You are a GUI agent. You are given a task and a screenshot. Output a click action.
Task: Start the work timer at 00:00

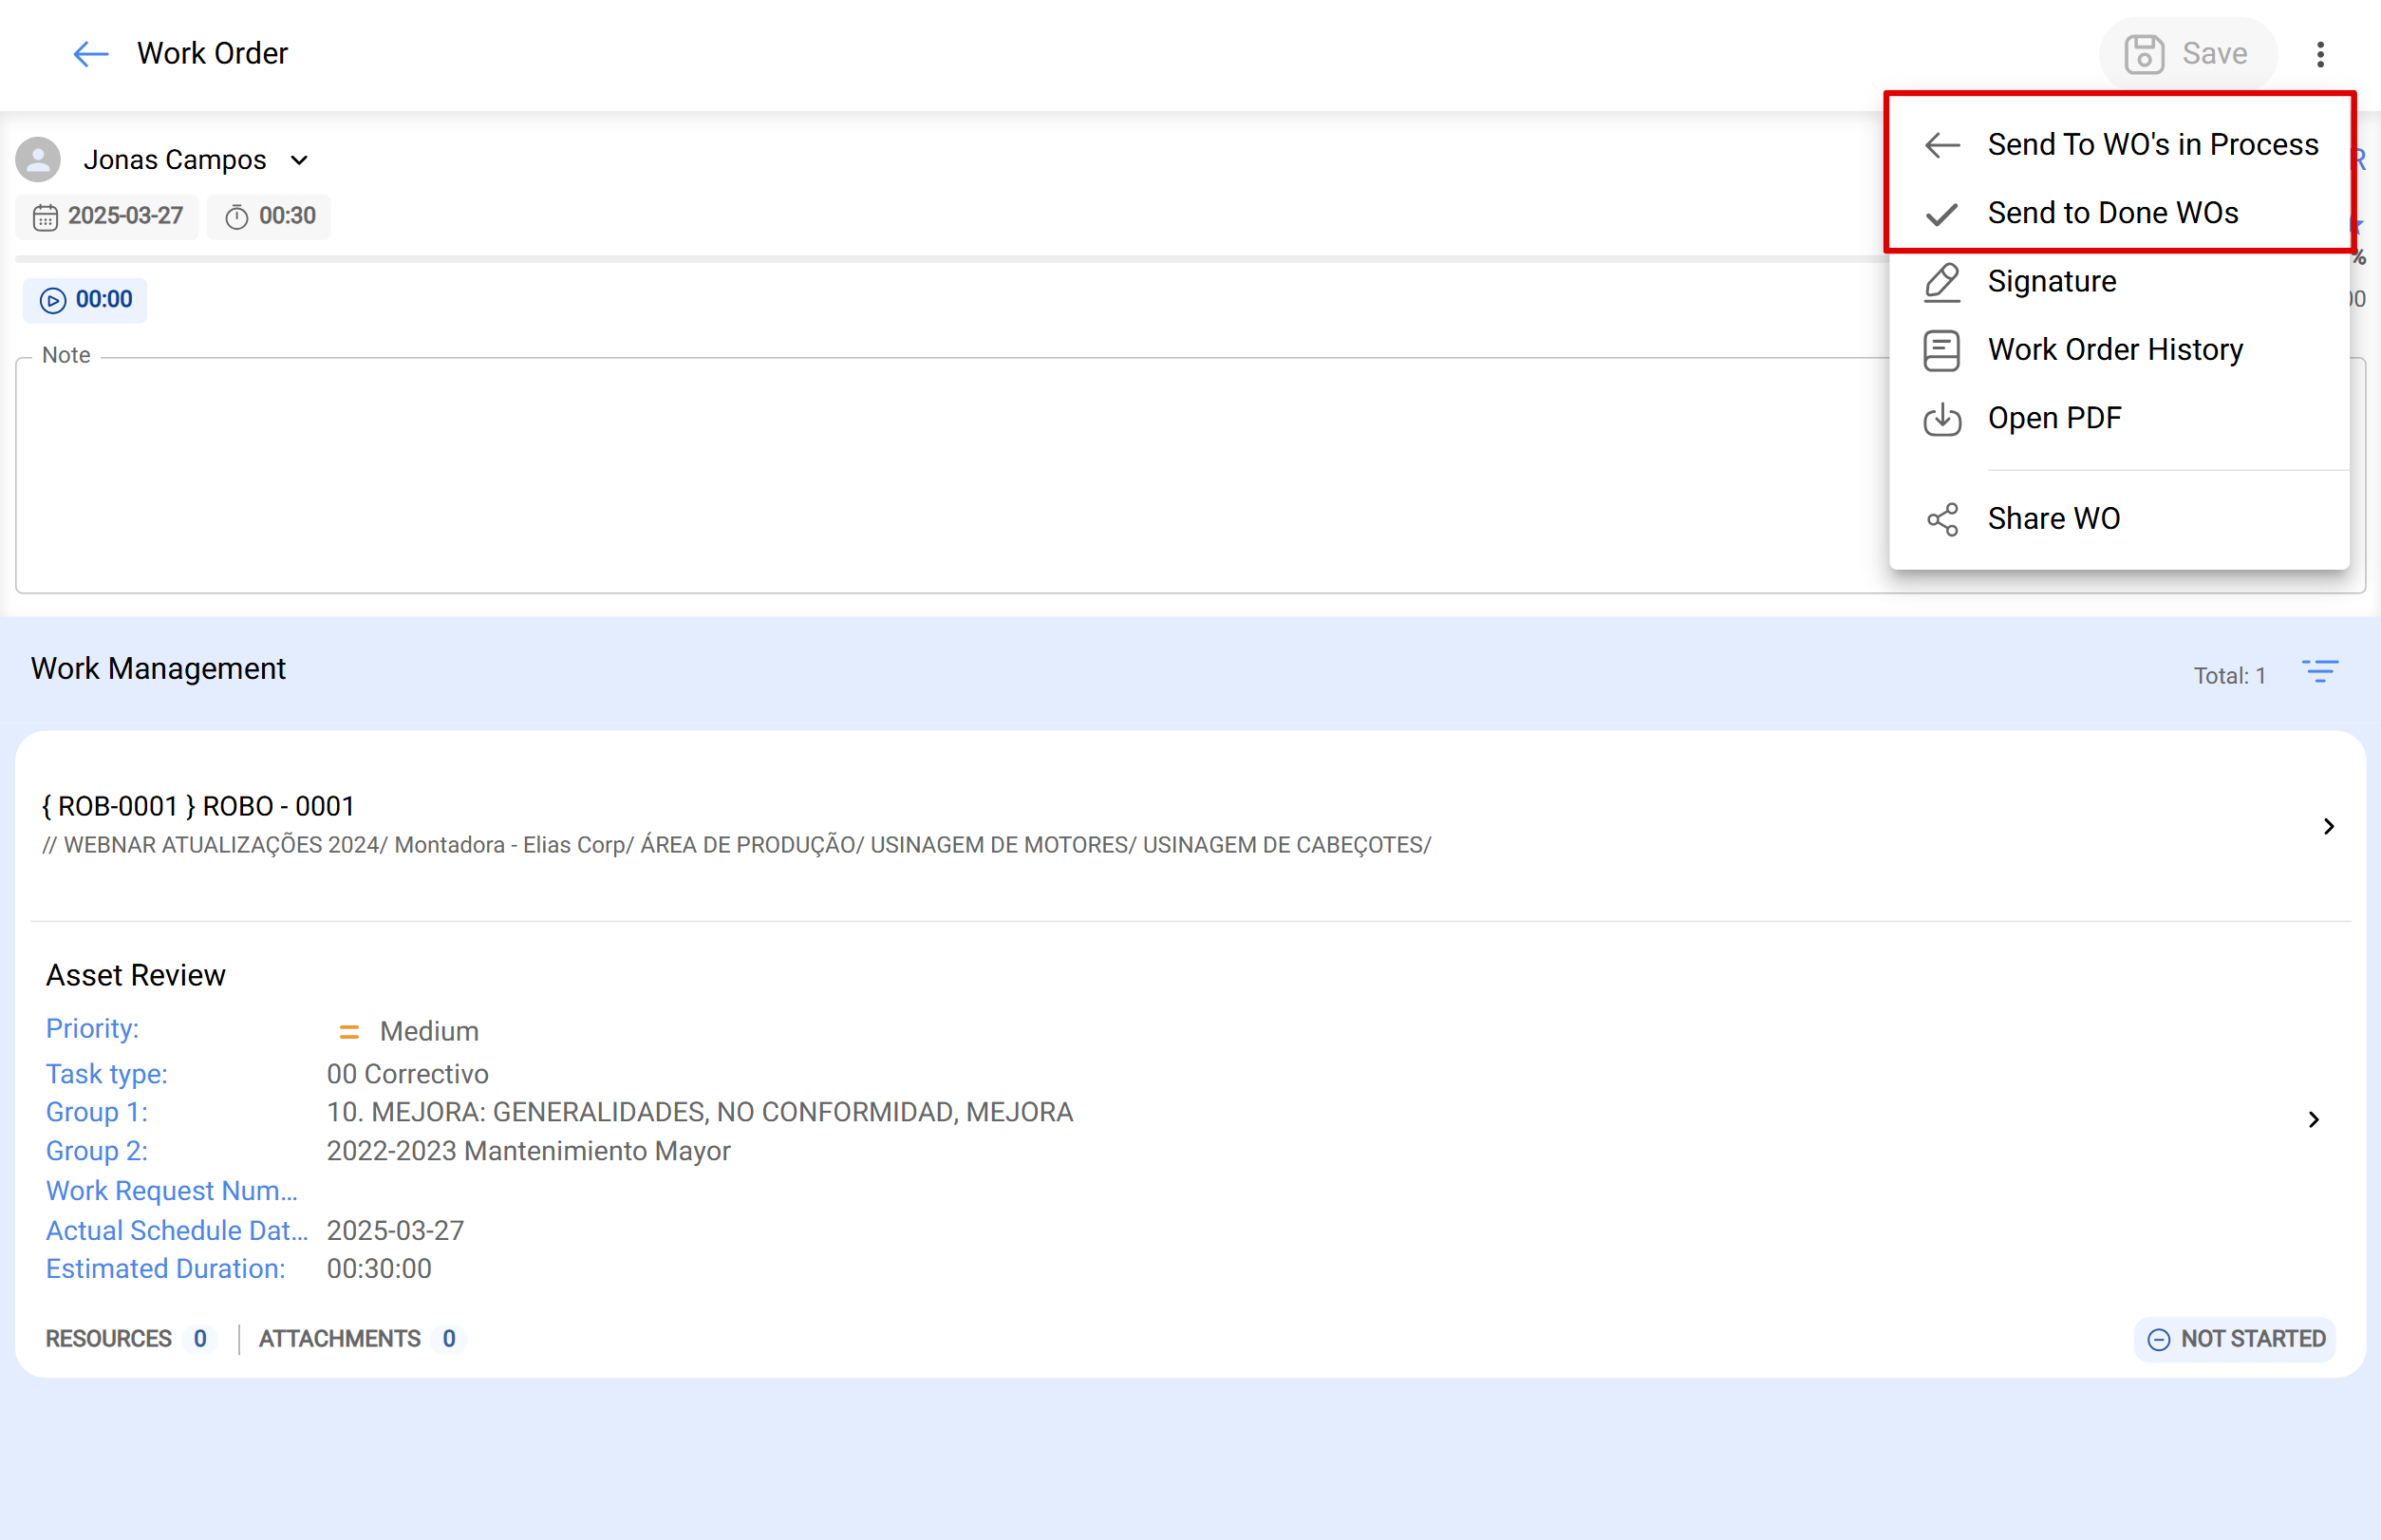tap(52, 299)
